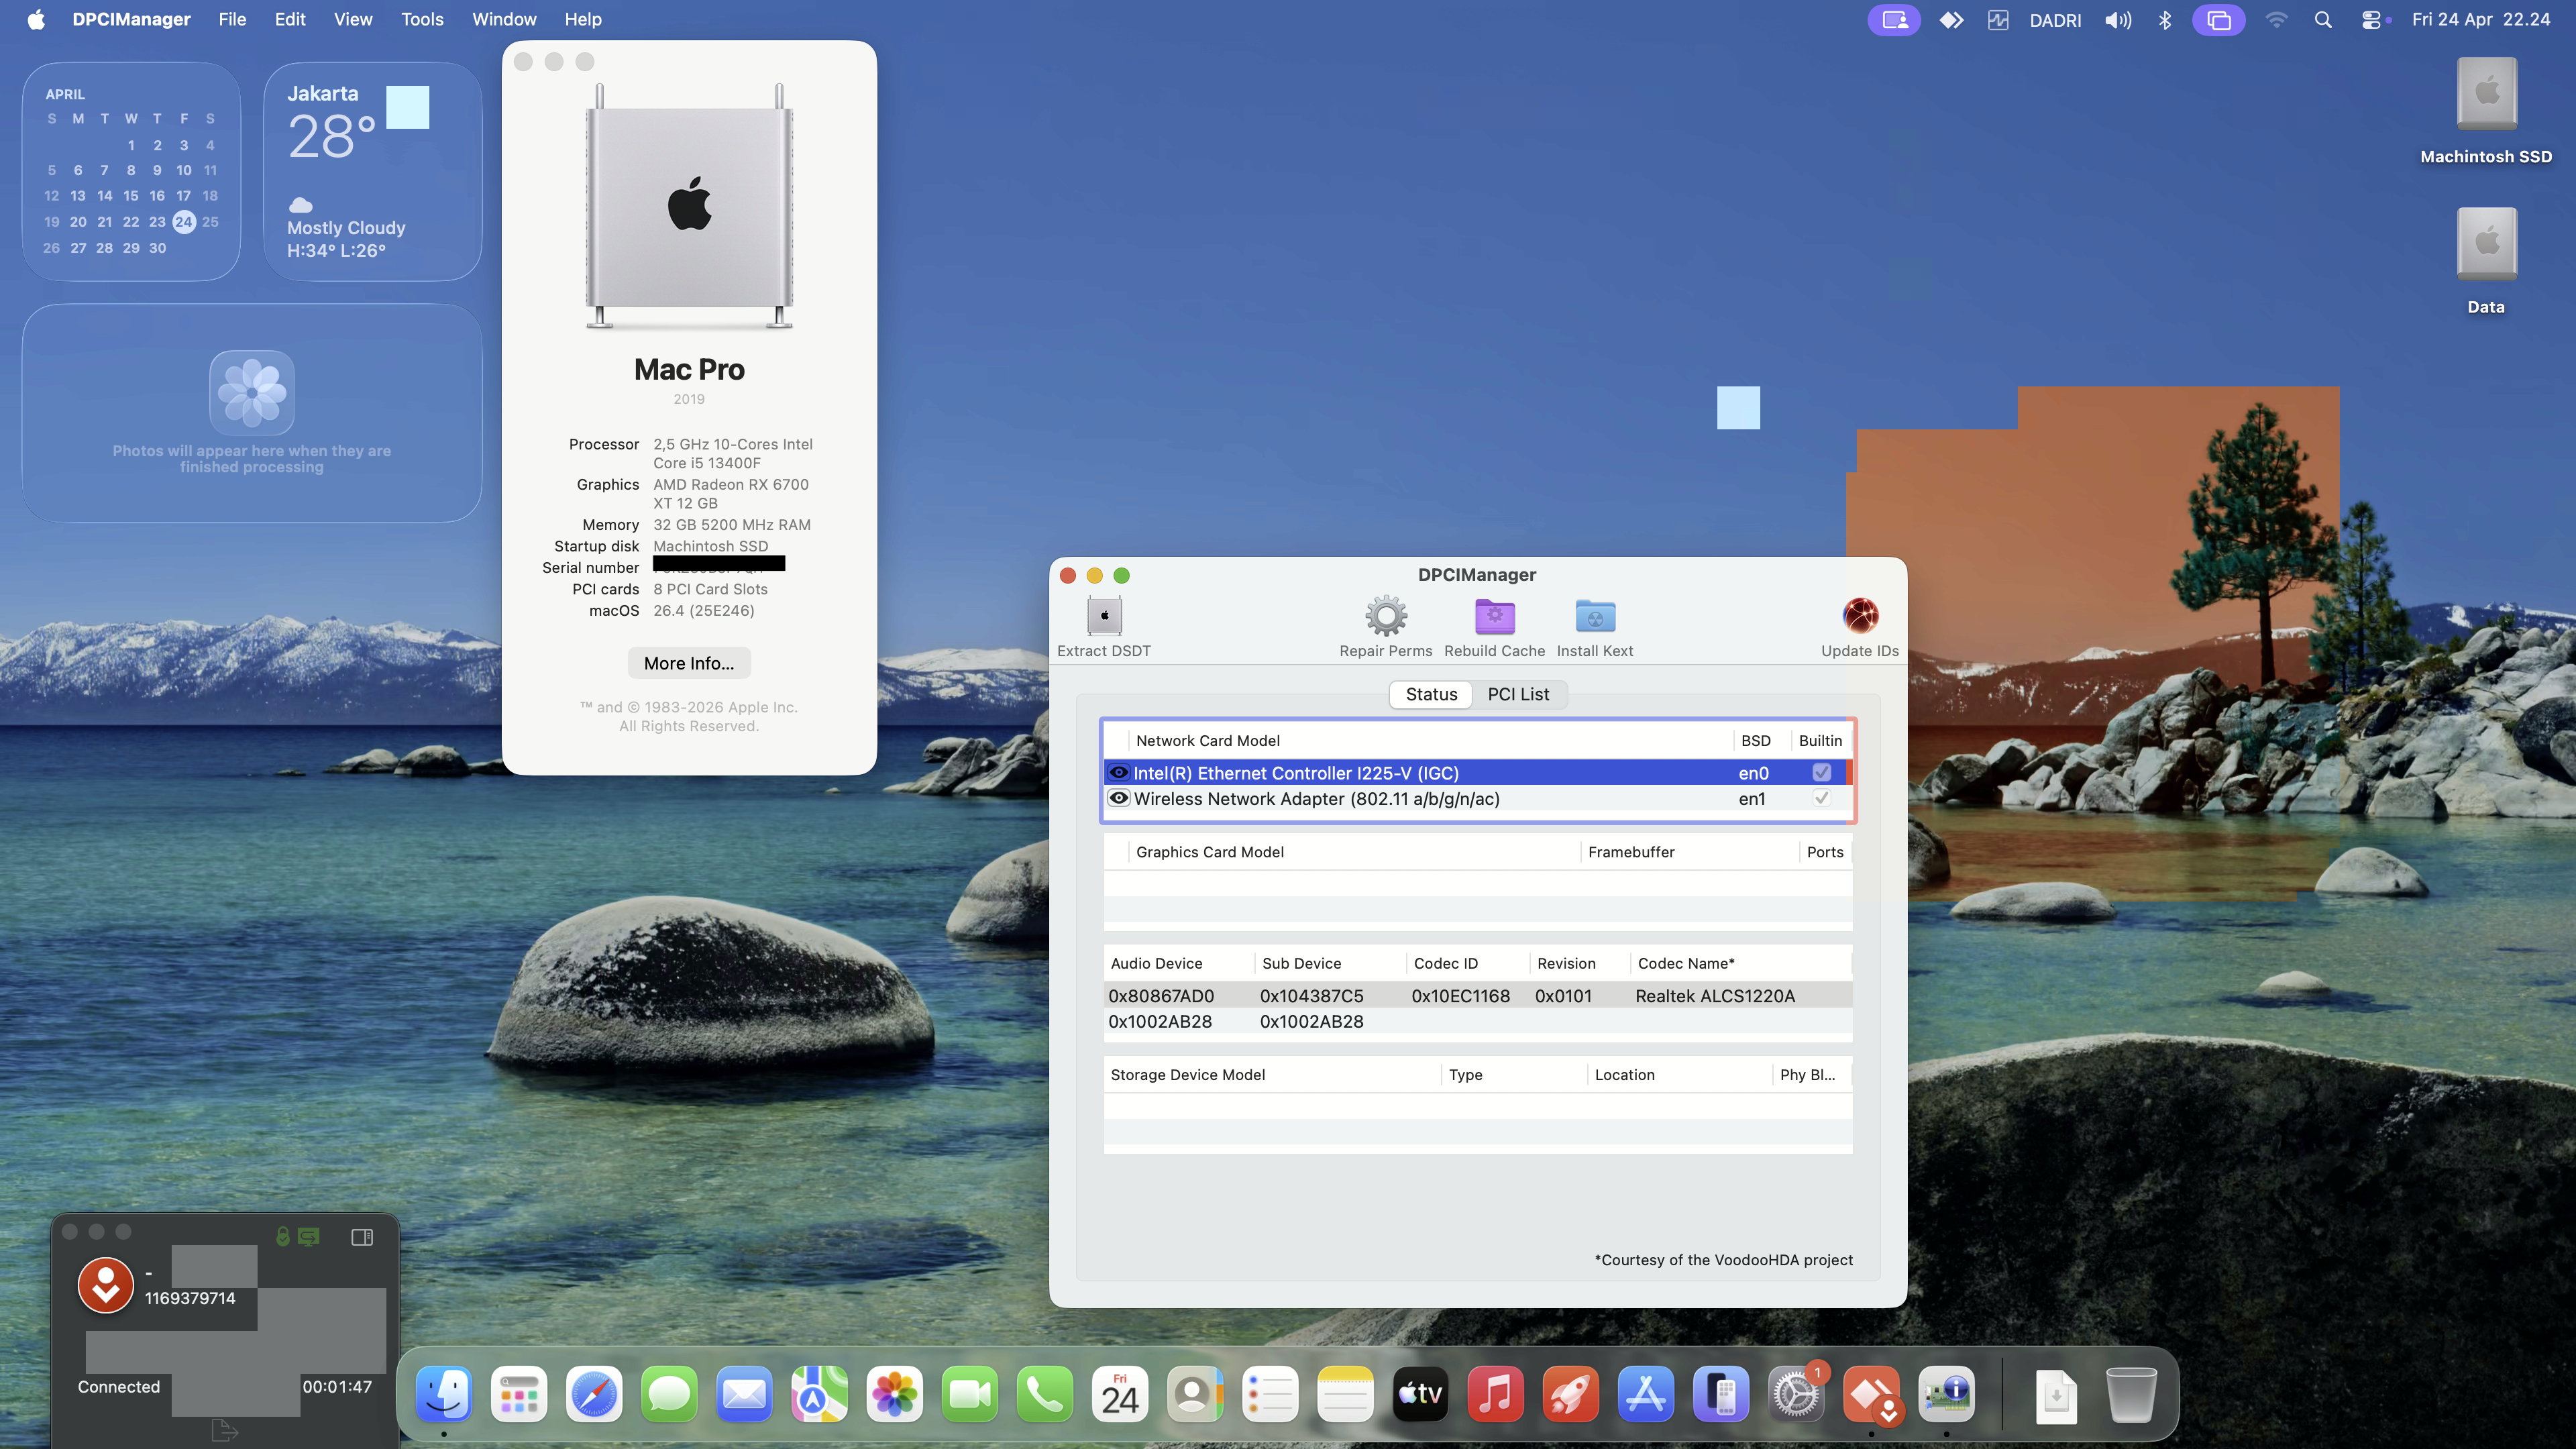Viewport: 2576px width, 1449px height.
Task: Open Trash in the Dock
Action: [x=2131, y=1394]
